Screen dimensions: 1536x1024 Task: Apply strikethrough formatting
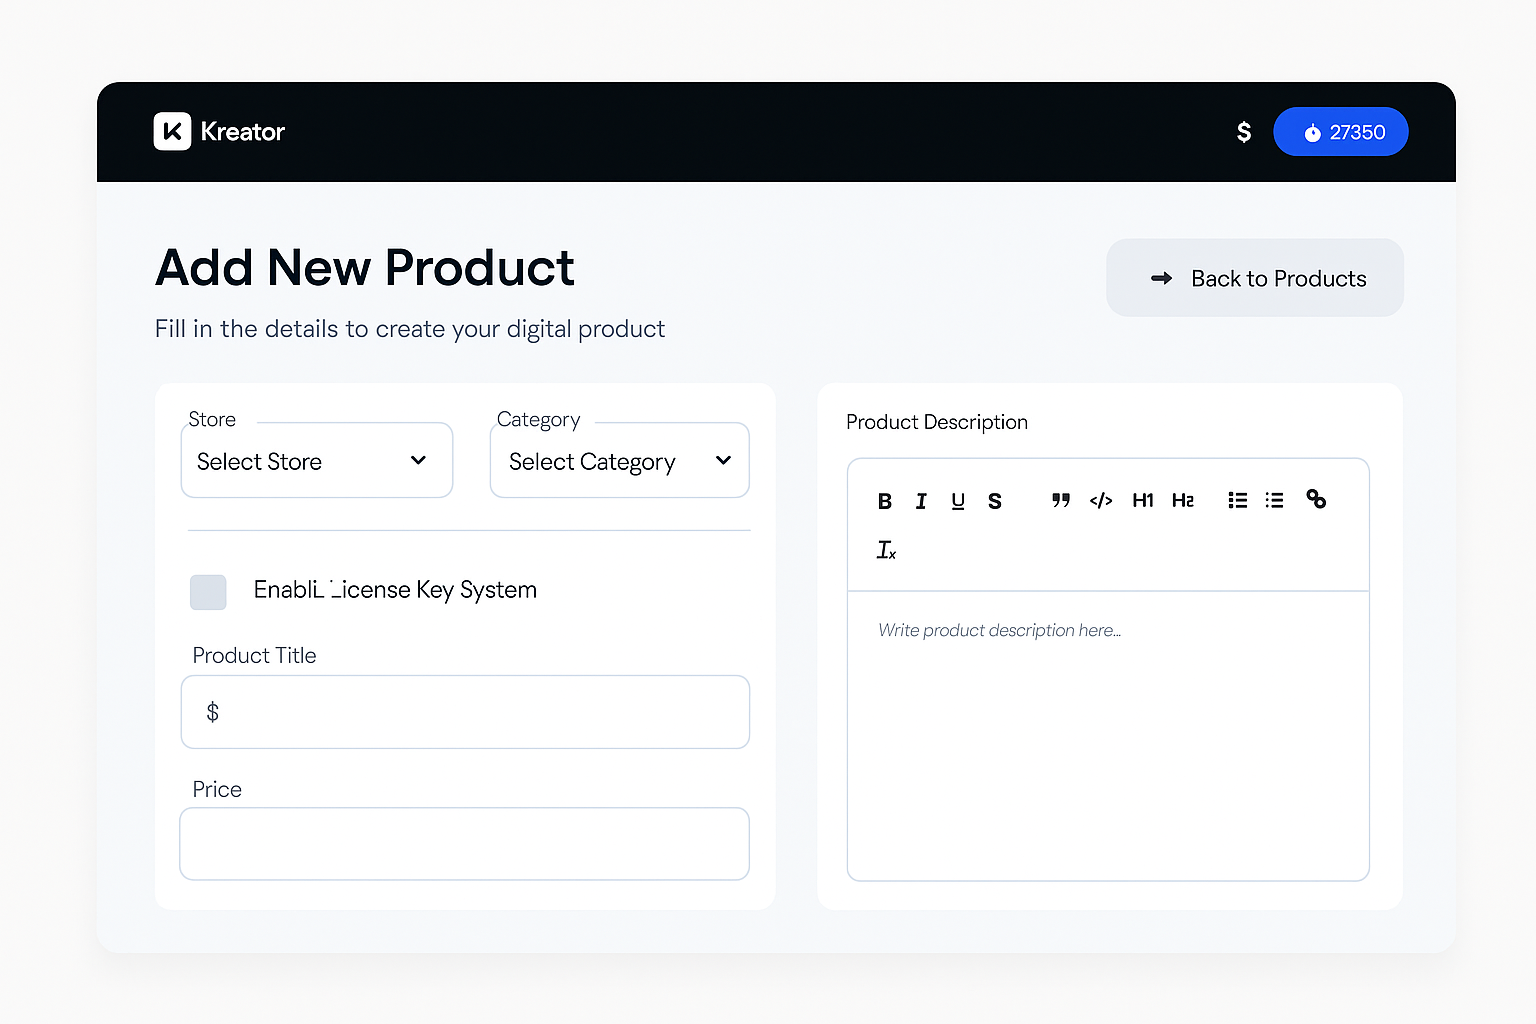click(995, 501)
